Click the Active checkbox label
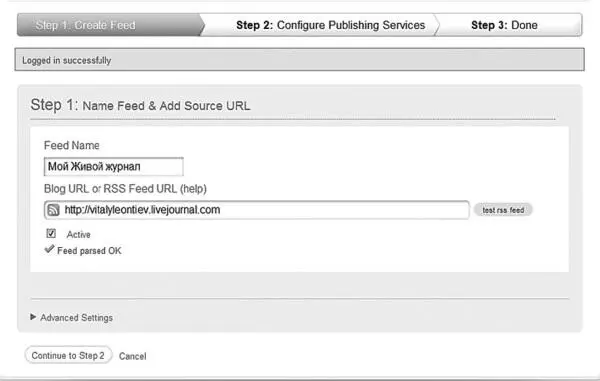600x381 pixels. coord(78,234)
